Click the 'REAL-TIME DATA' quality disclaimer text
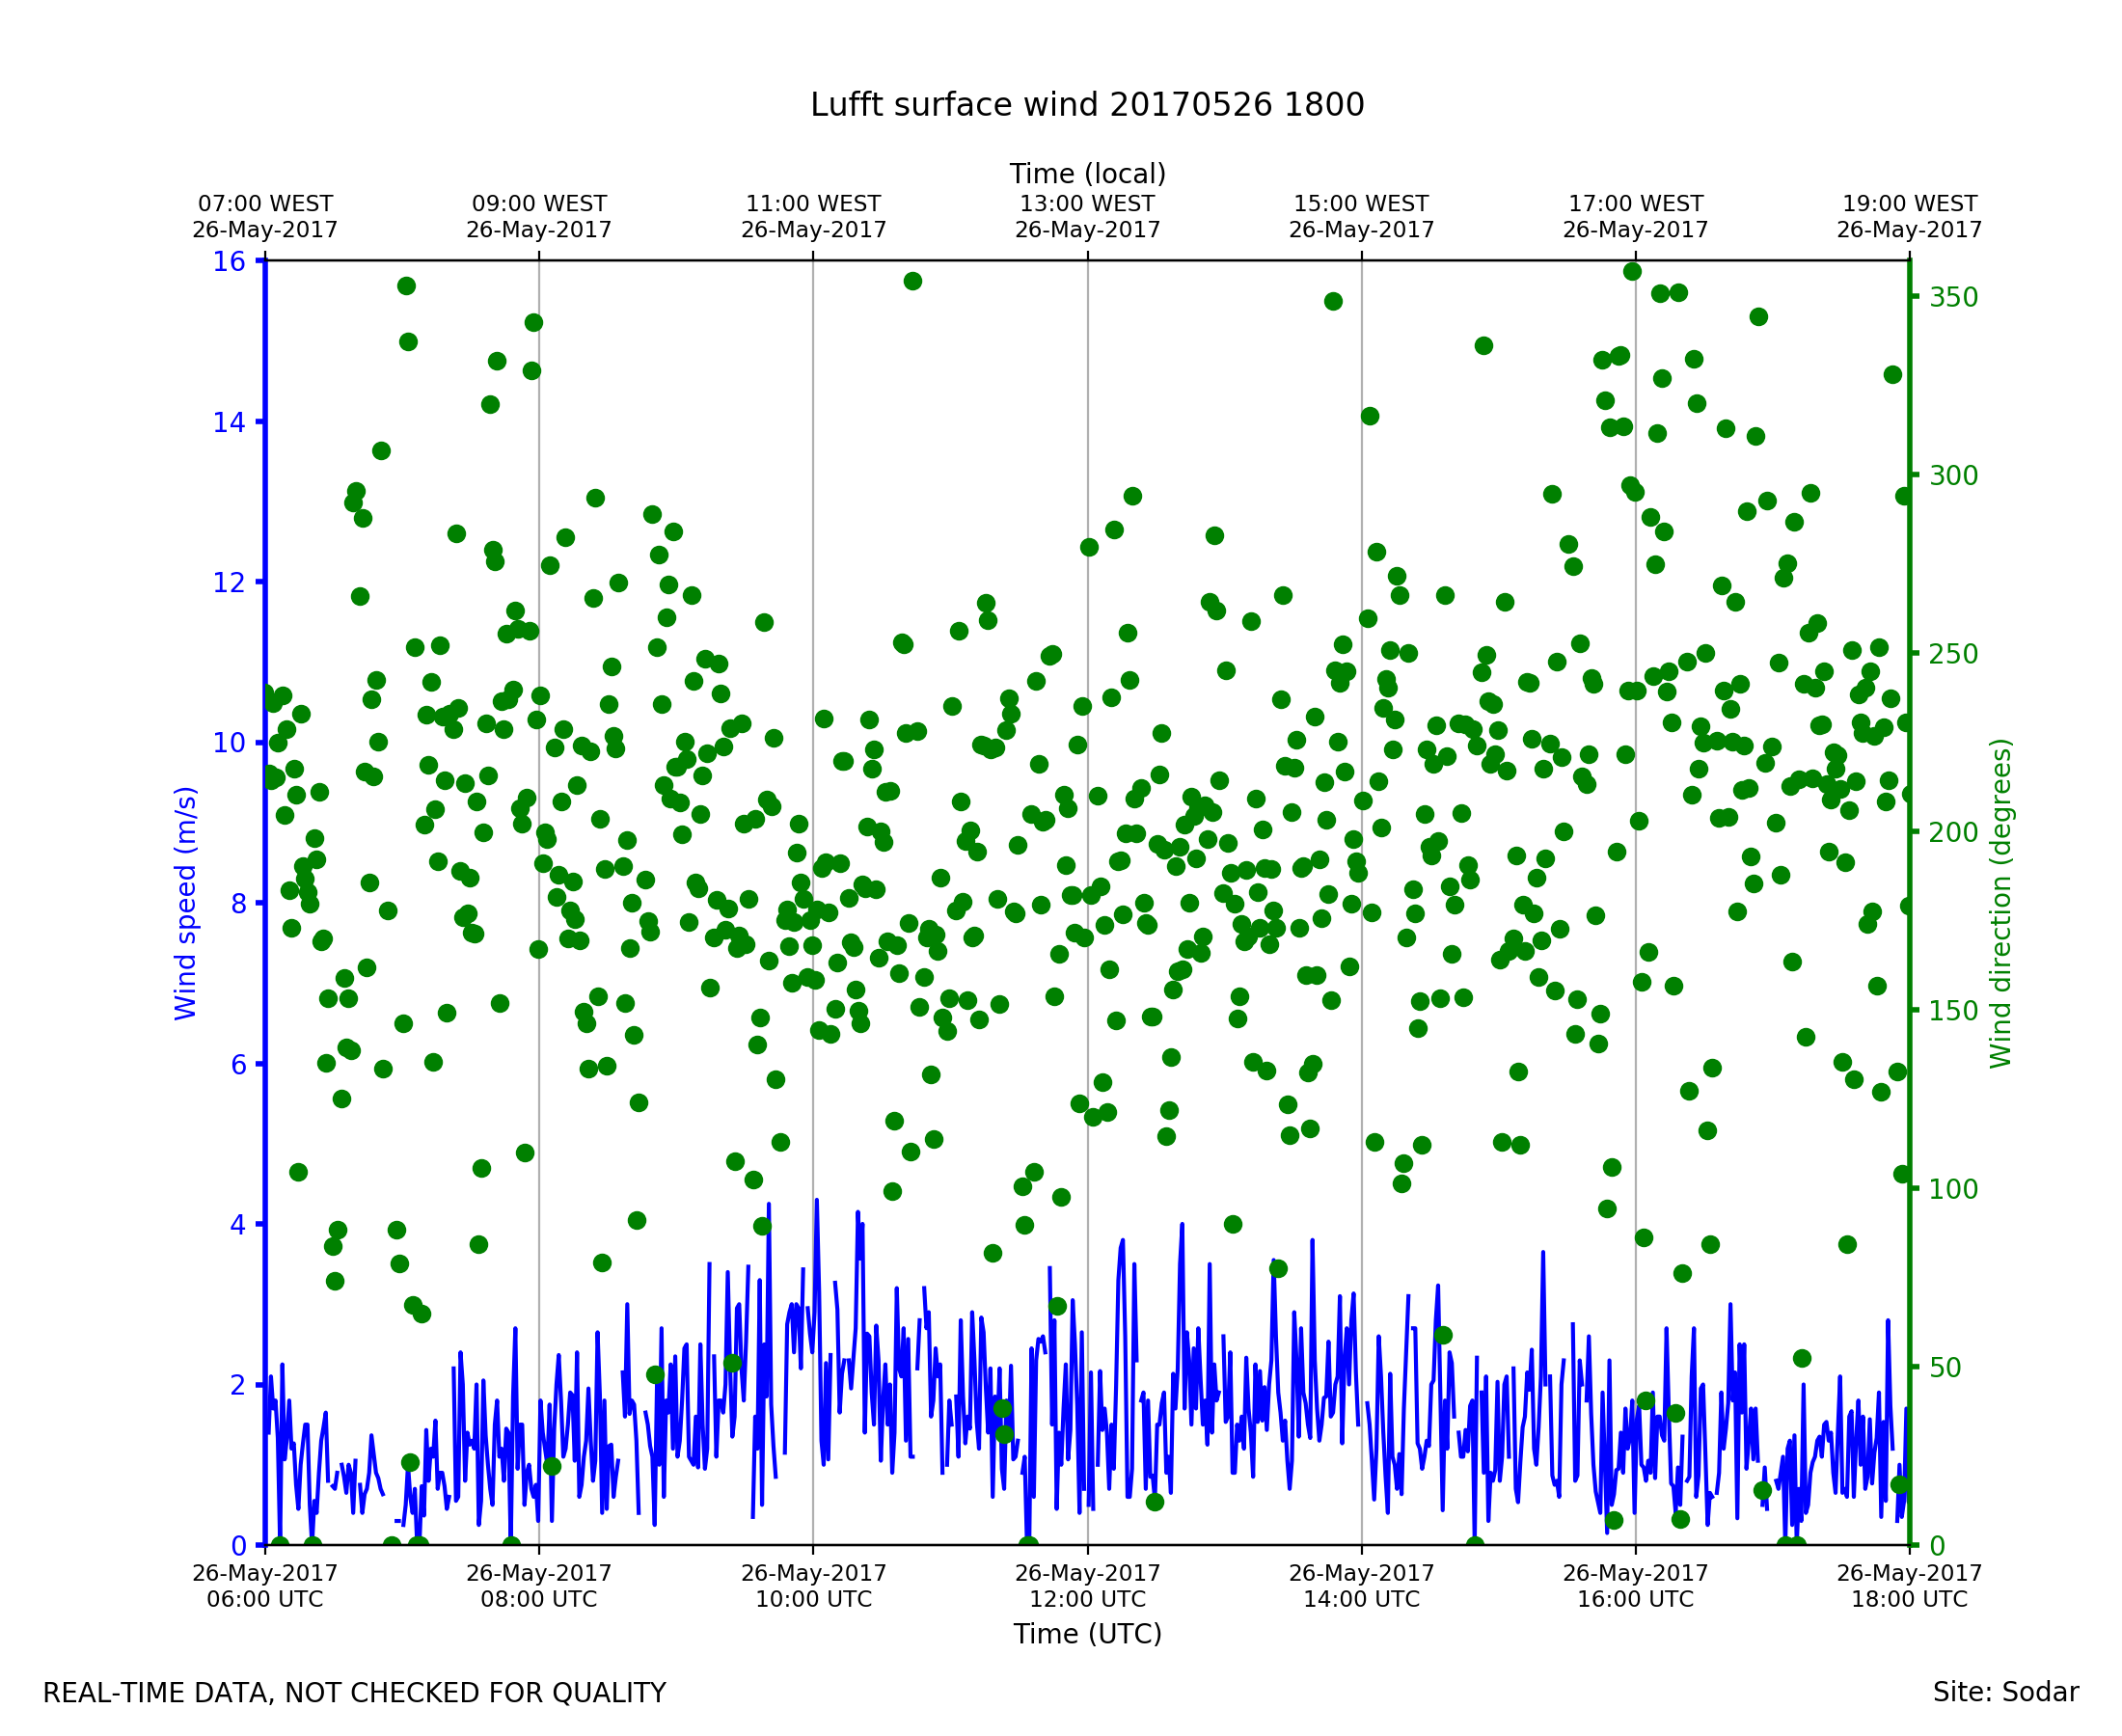 tap(354, 1694)
